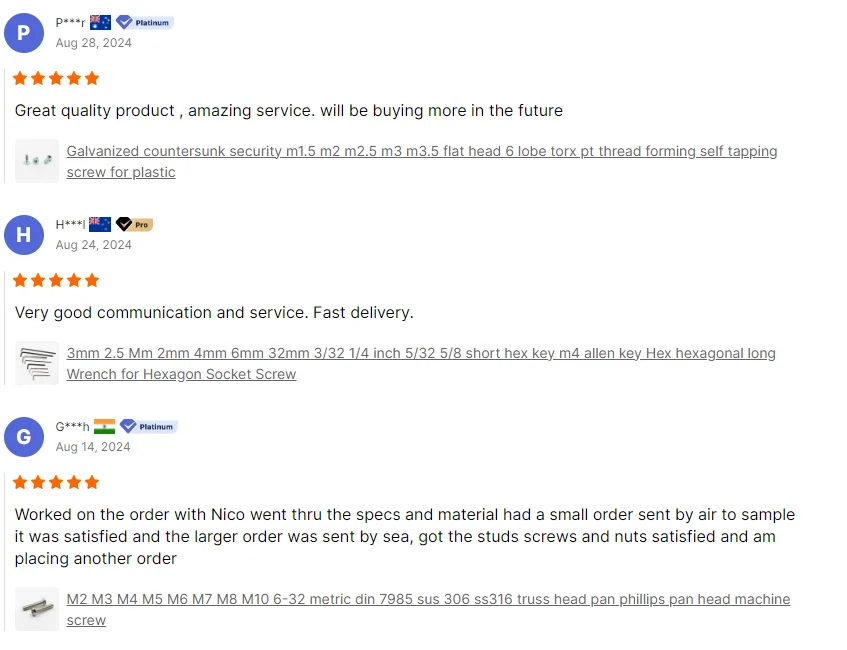Click reviewer P's round avatar icon
This screenshot has height=650, width=847.
tap(24, 33)
